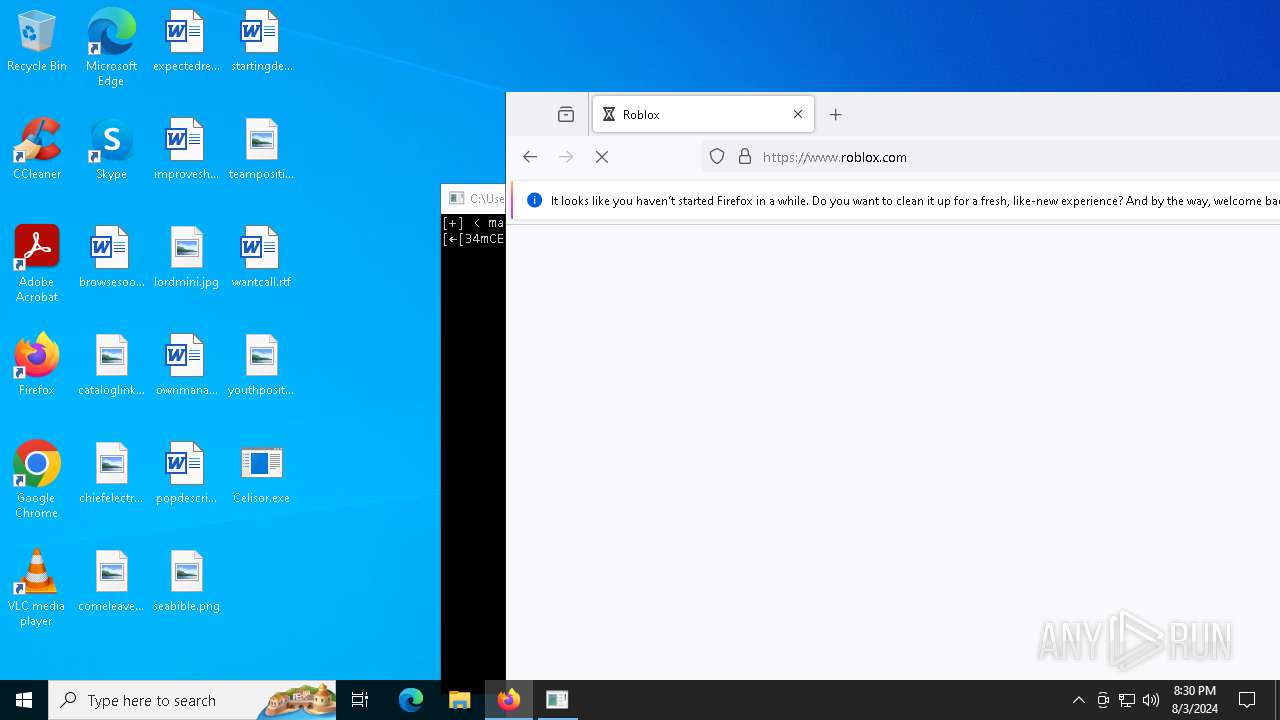Select the browsesoo... Word document
This screenshot has height=720, width=1280.
coord(111,258)
